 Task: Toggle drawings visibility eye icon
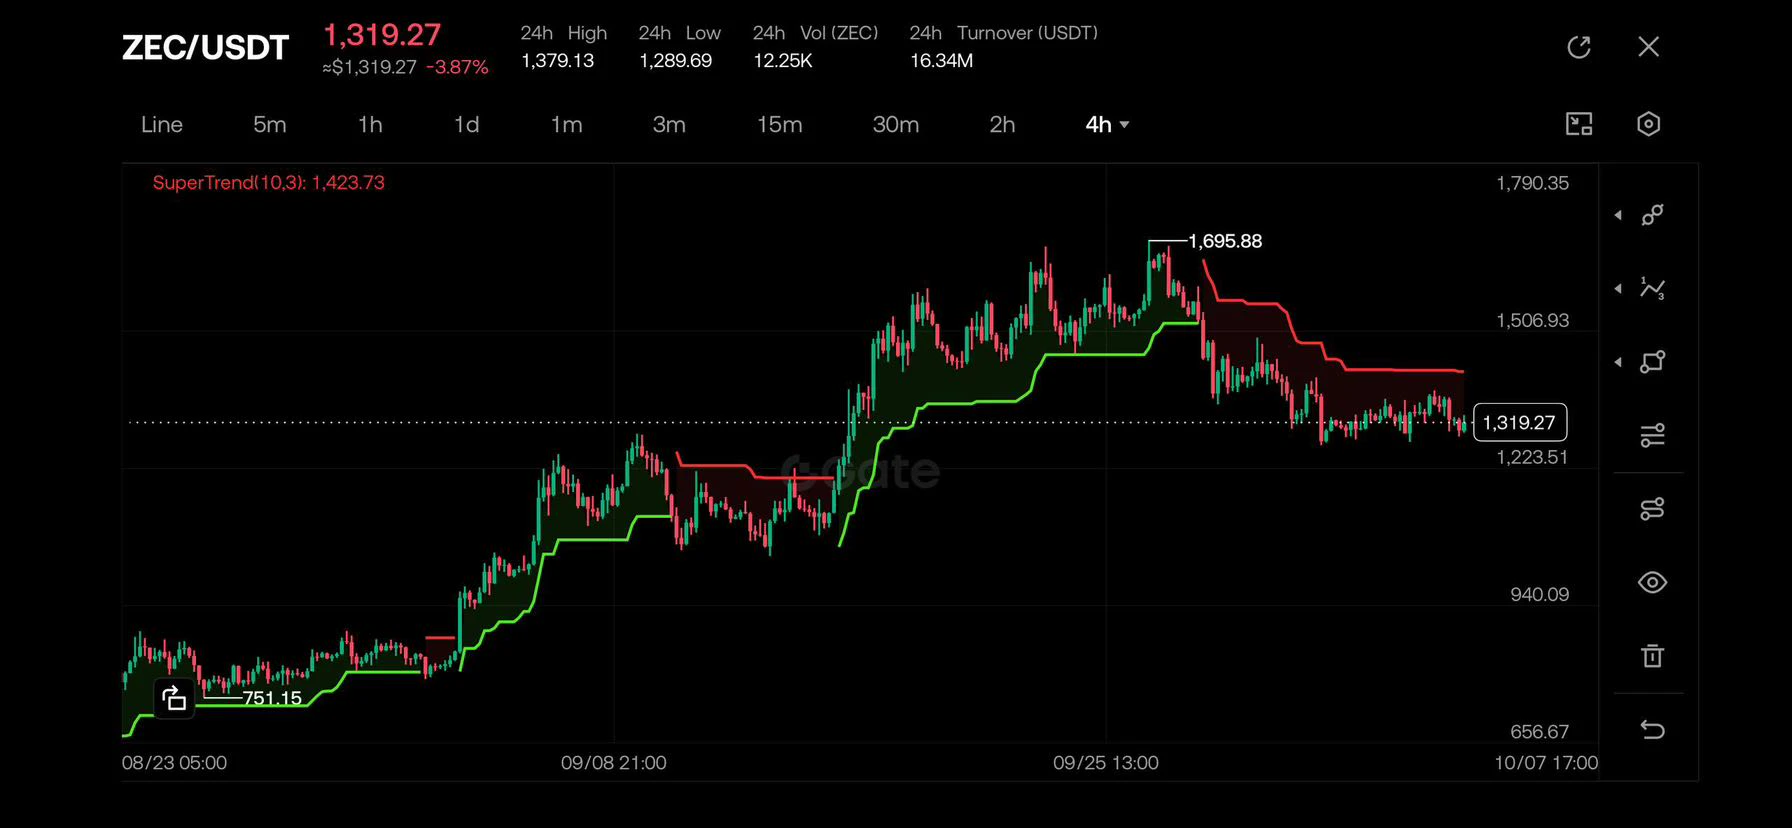point(1653,582)
